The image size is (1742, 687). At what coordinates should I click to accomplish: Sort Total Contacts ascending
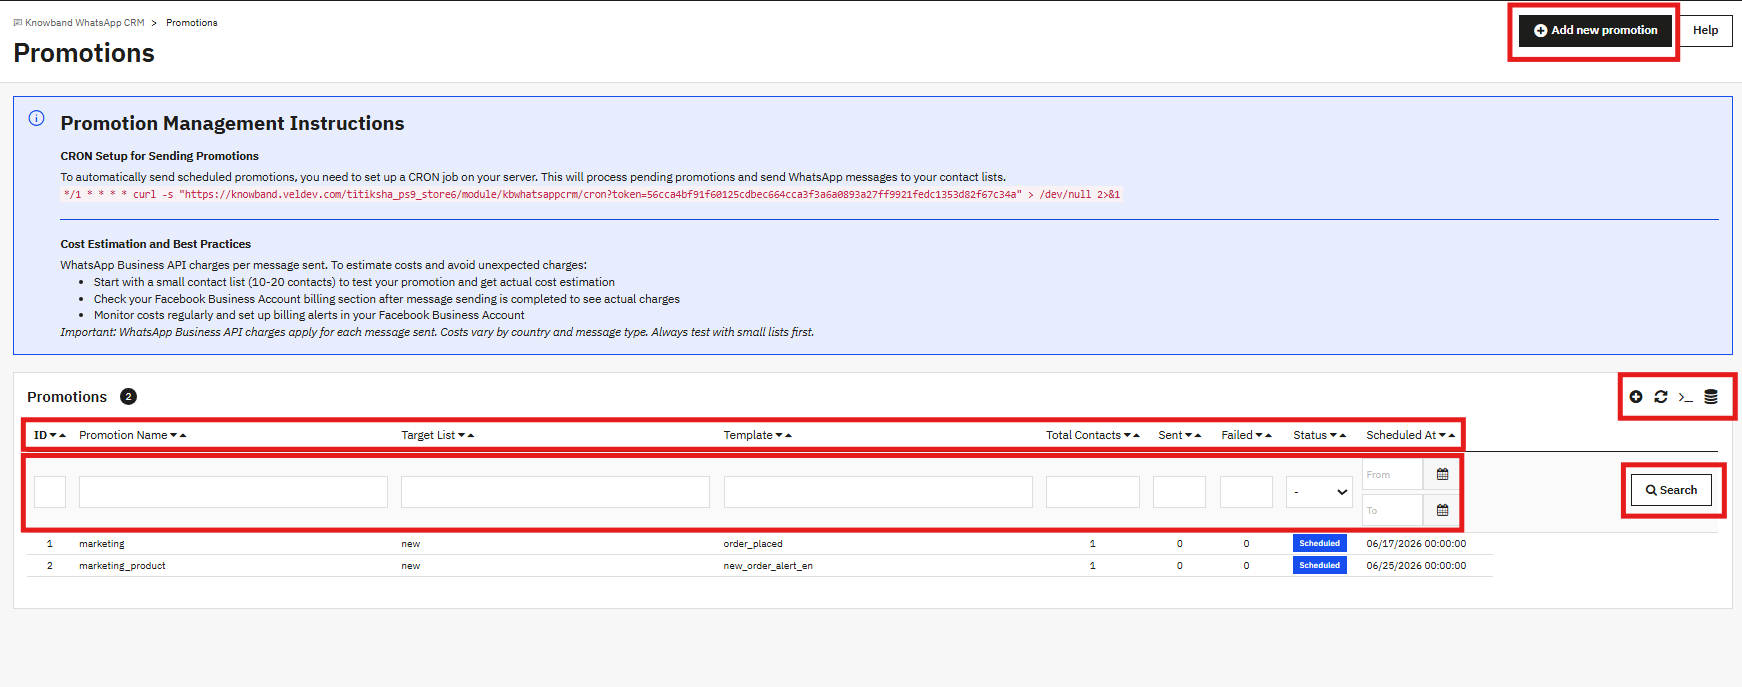(1137, 435)
